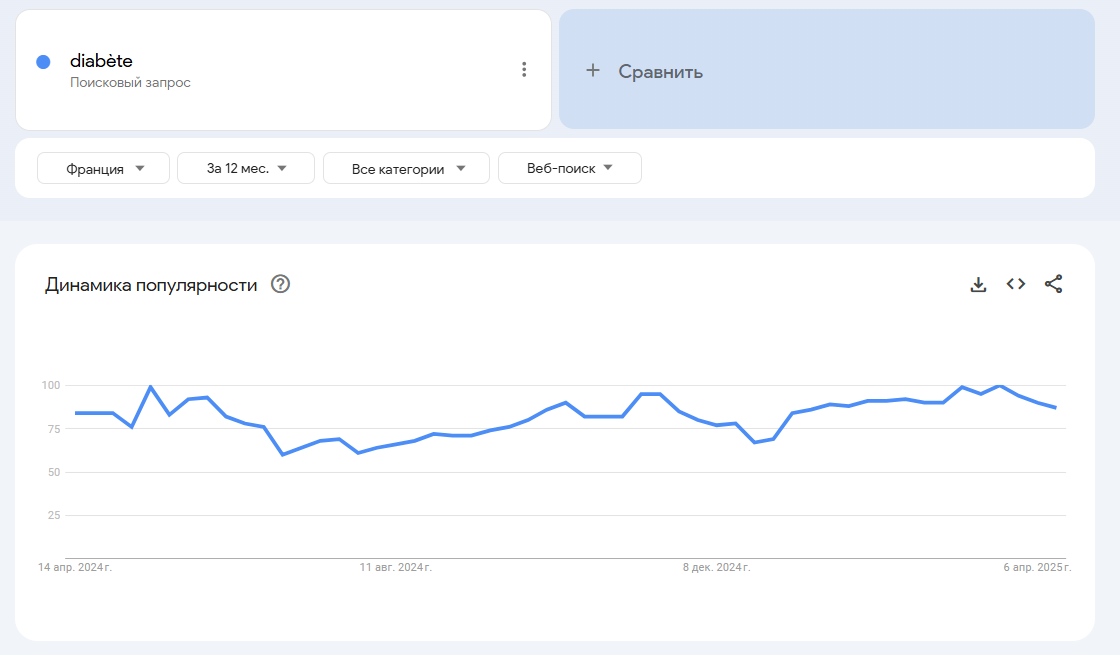Share the chart using share icon
The image size is (1120, 655).
pos(1054,284)
